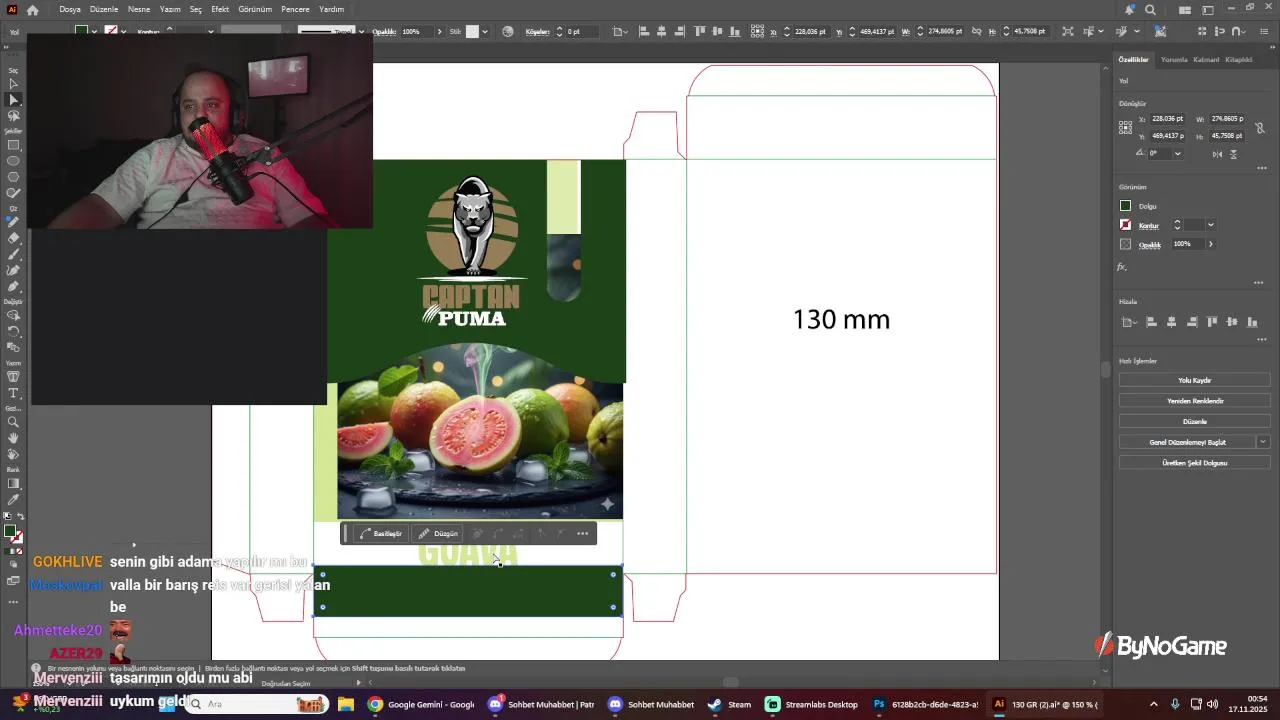Open the Efekt menu

(220, 9)
